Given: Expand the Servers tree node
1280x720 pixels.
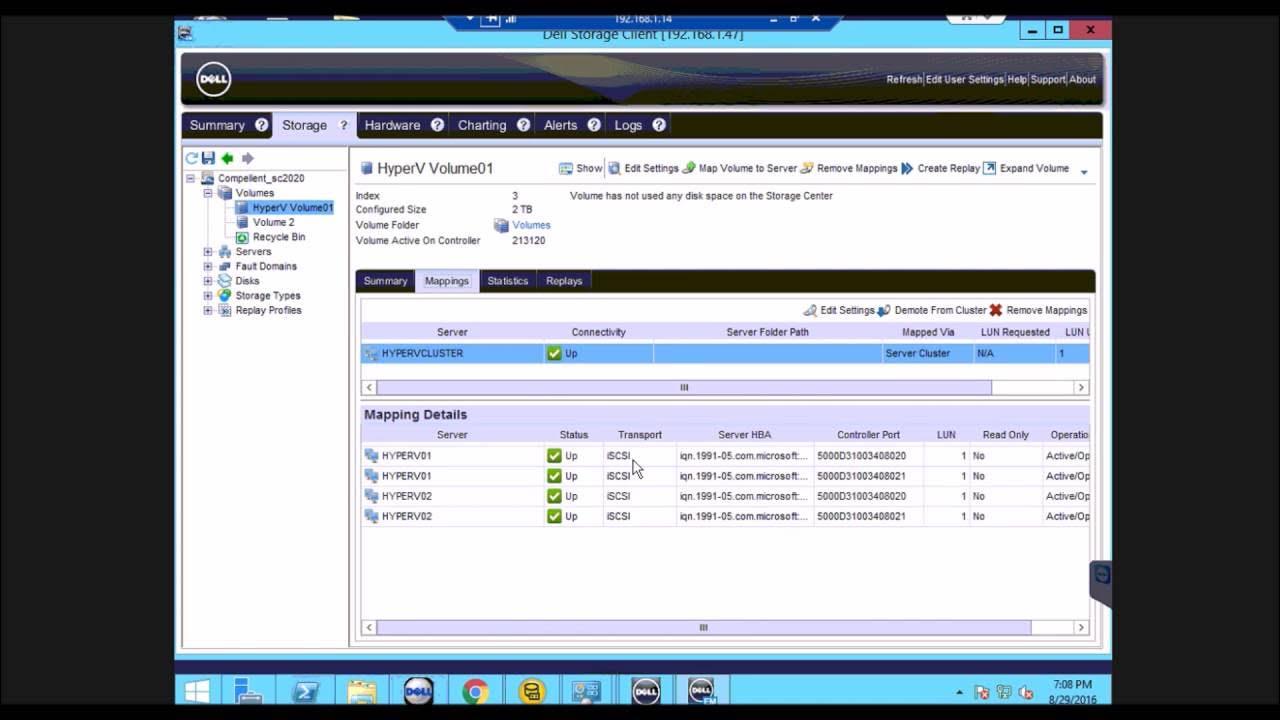Looking at the screenshot, I should (208, 252).
